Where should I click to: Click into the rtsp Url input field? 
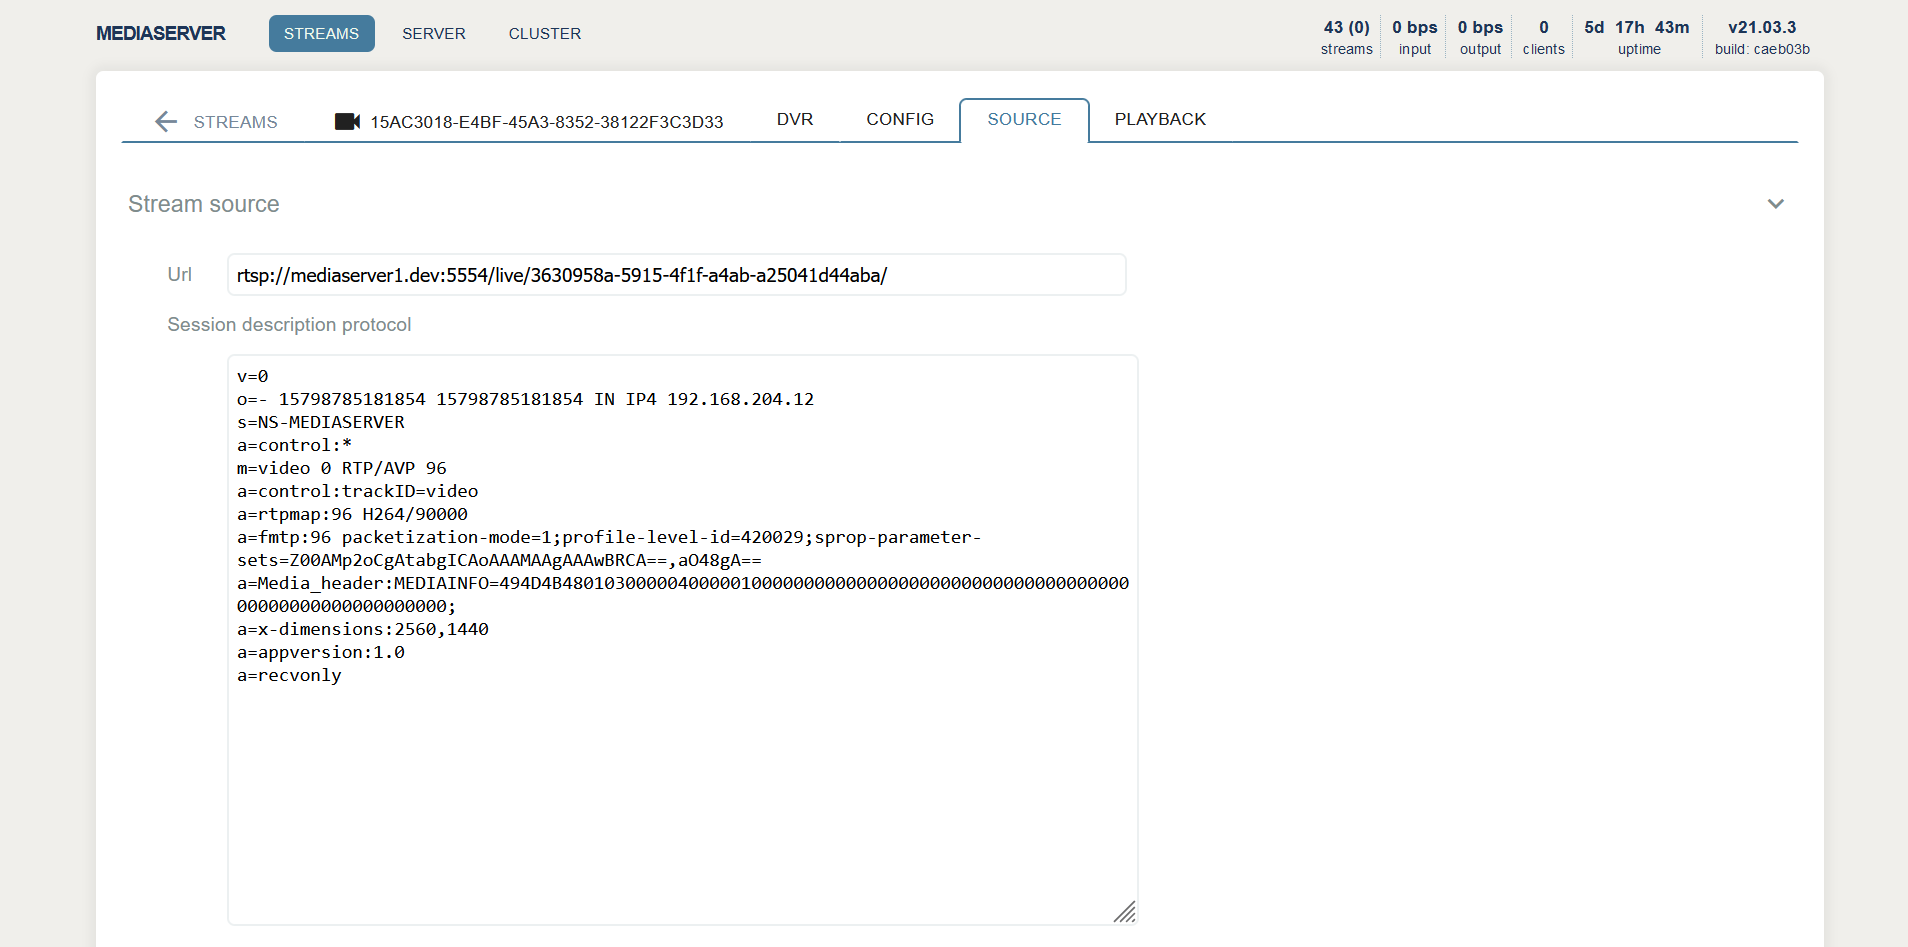coord(676,275)
